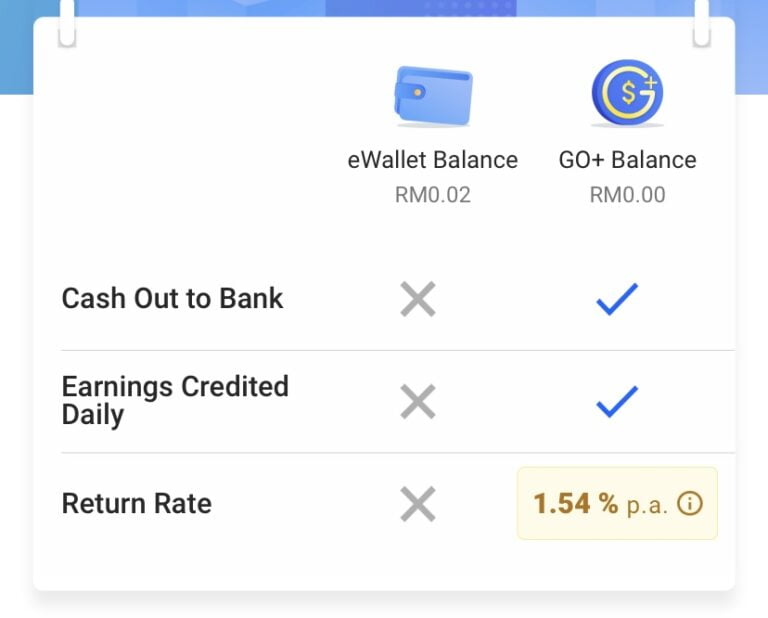Image resolution: width=768 pixels, height=618 pixels.
Task: Click eWallet Return Rate cross mark
Action: click(x=418, y=504)
